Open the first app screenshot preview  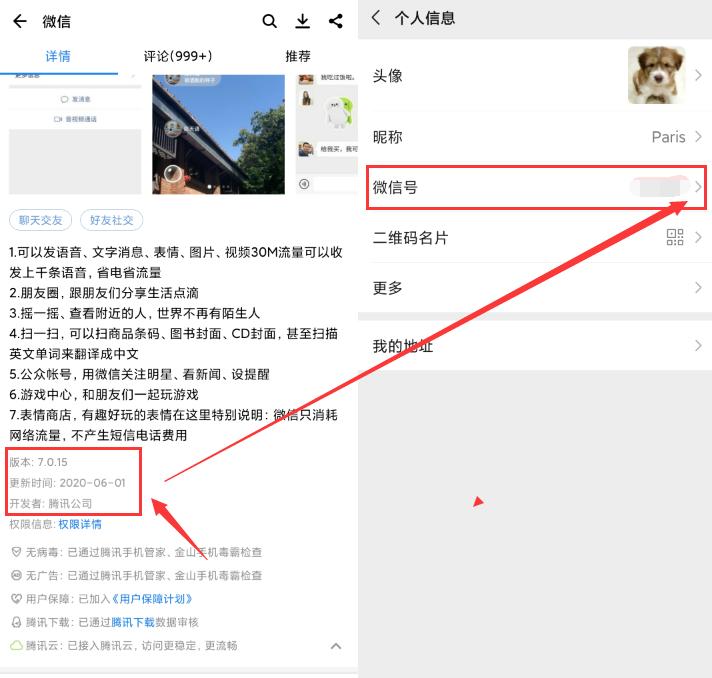pos(75,134)
